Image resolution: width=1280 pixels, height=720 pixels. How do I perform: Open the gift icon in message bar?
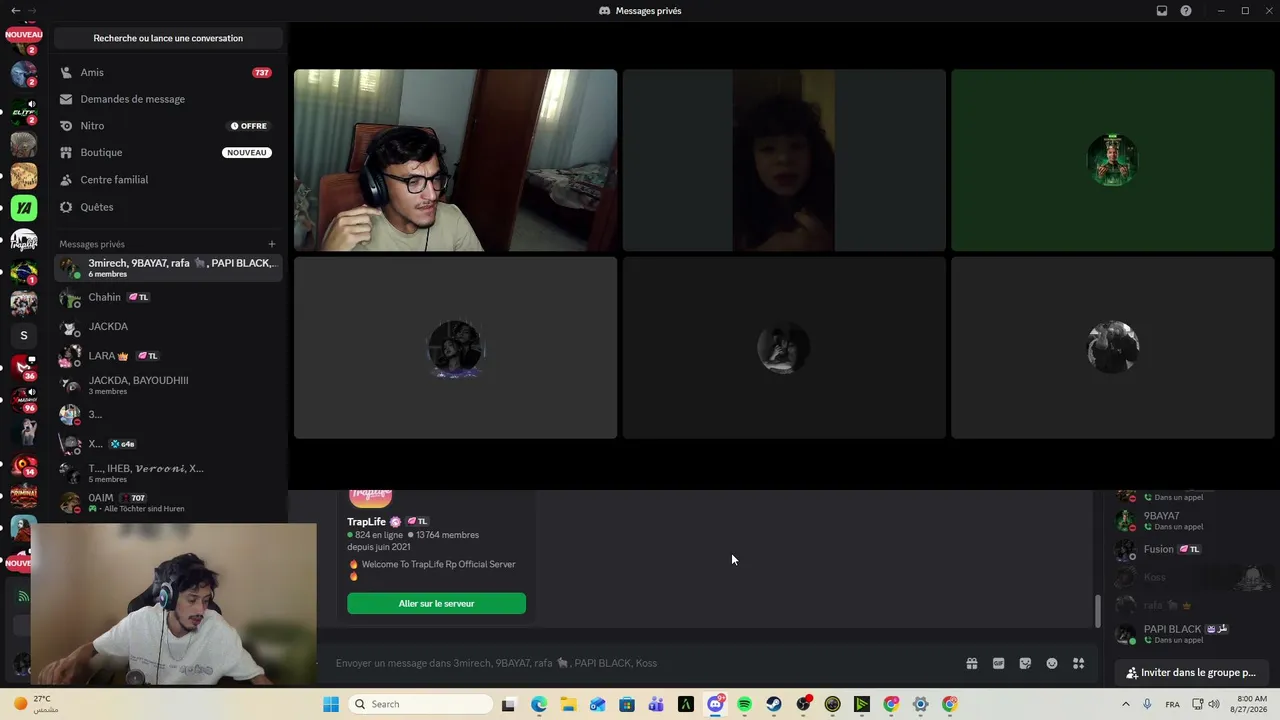(x=971, y=663)
